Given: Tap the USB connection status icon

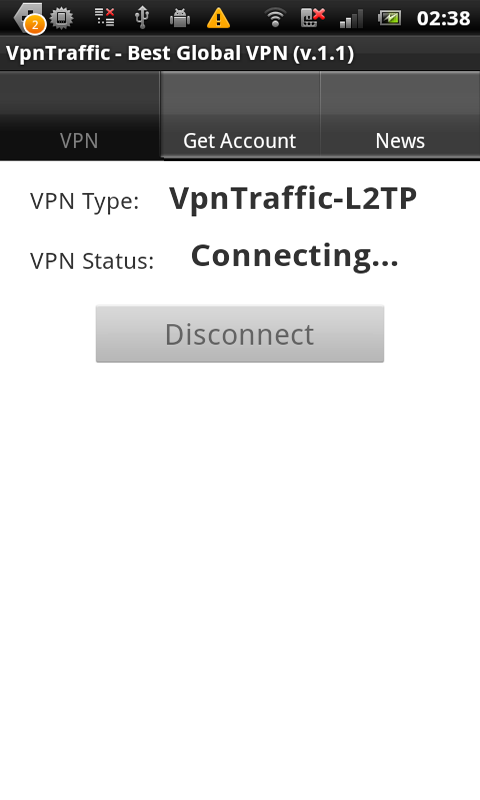Looking at the screenshot, I should pyautogui.click(x=142, y=17).
